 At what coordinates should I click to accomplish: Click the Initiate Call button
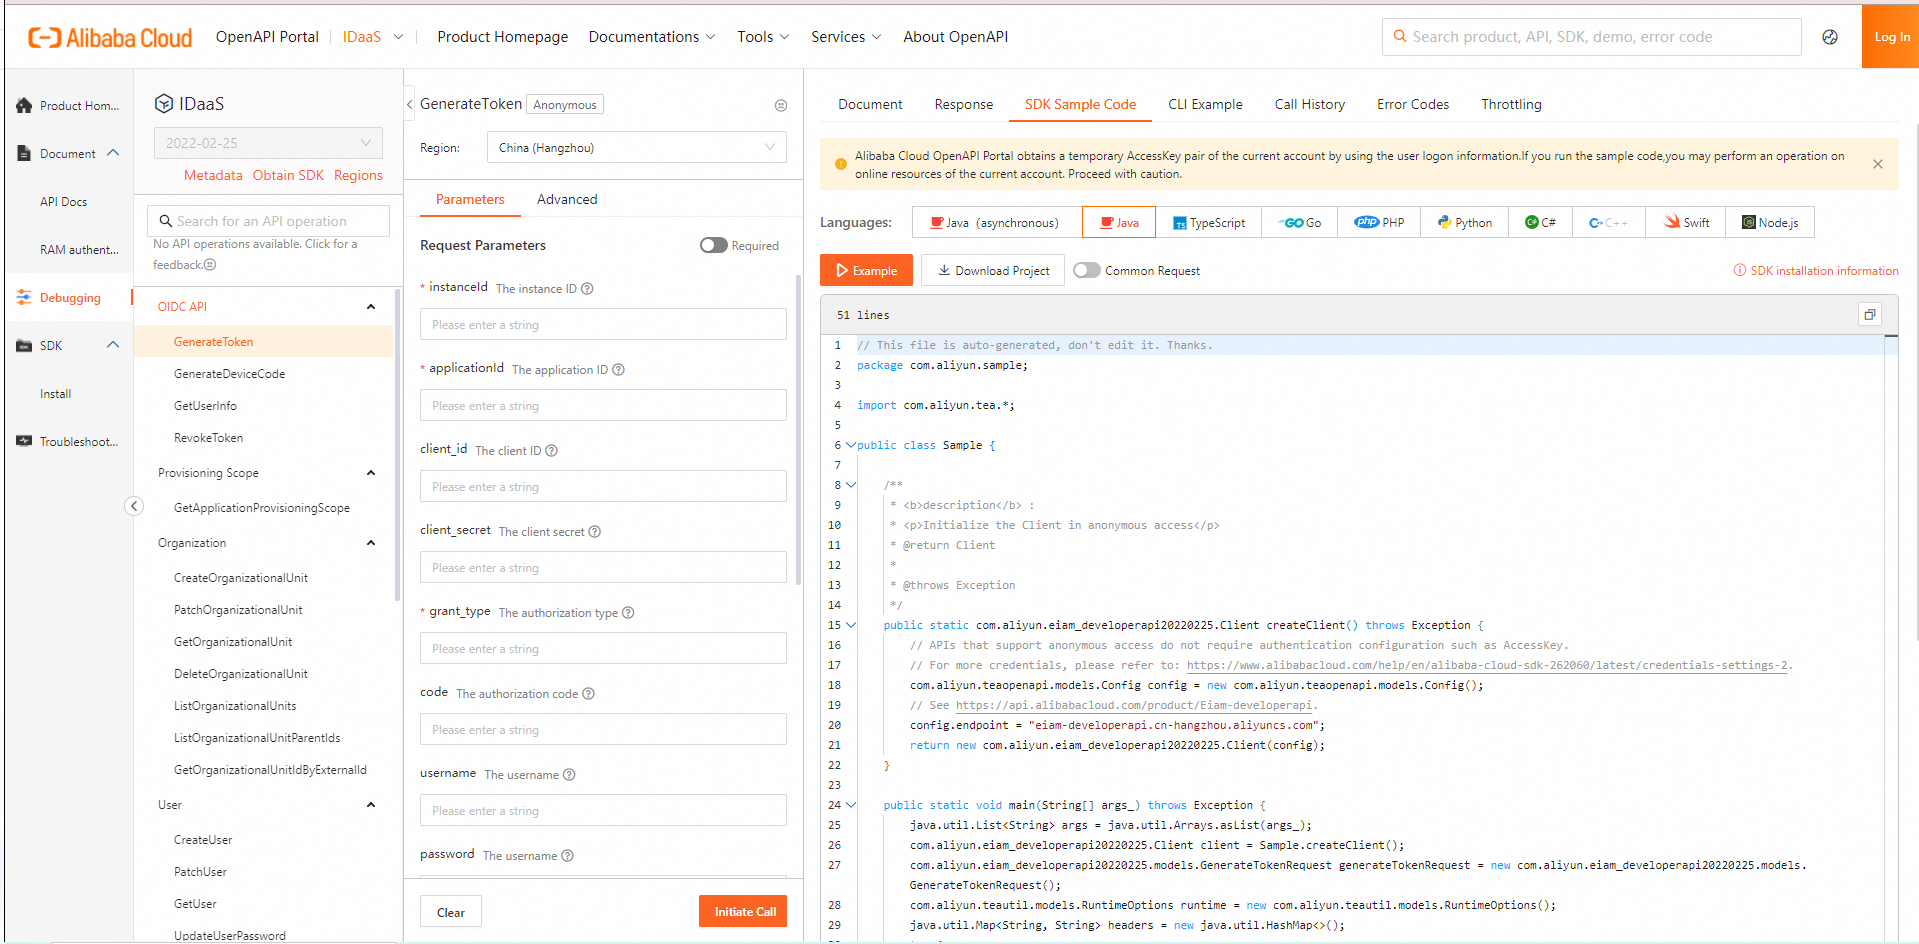click(744, 911)
